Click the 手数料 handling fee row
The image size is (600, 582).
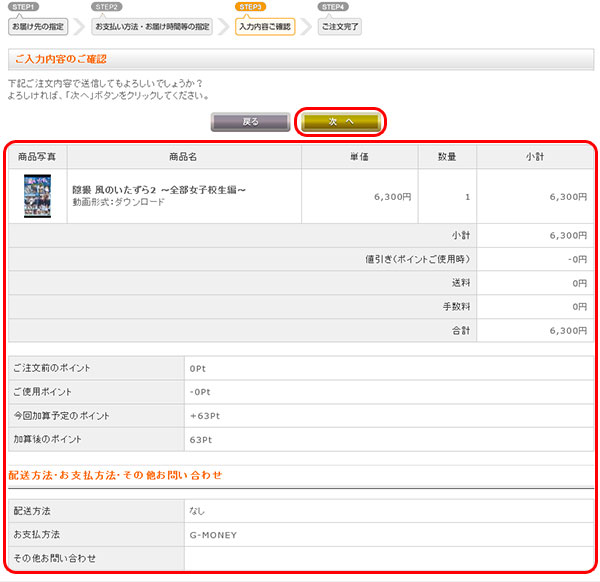pyautogui.click(x=300, y=307)
